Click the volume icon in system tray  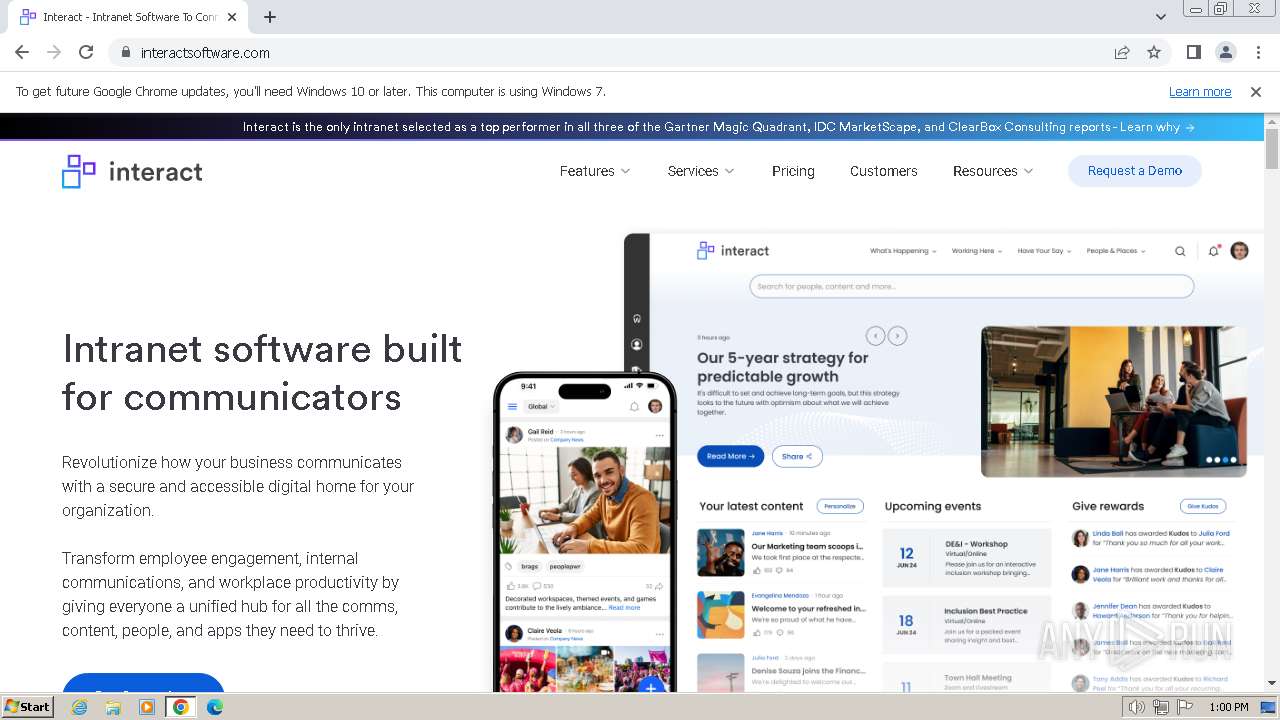1137,707
